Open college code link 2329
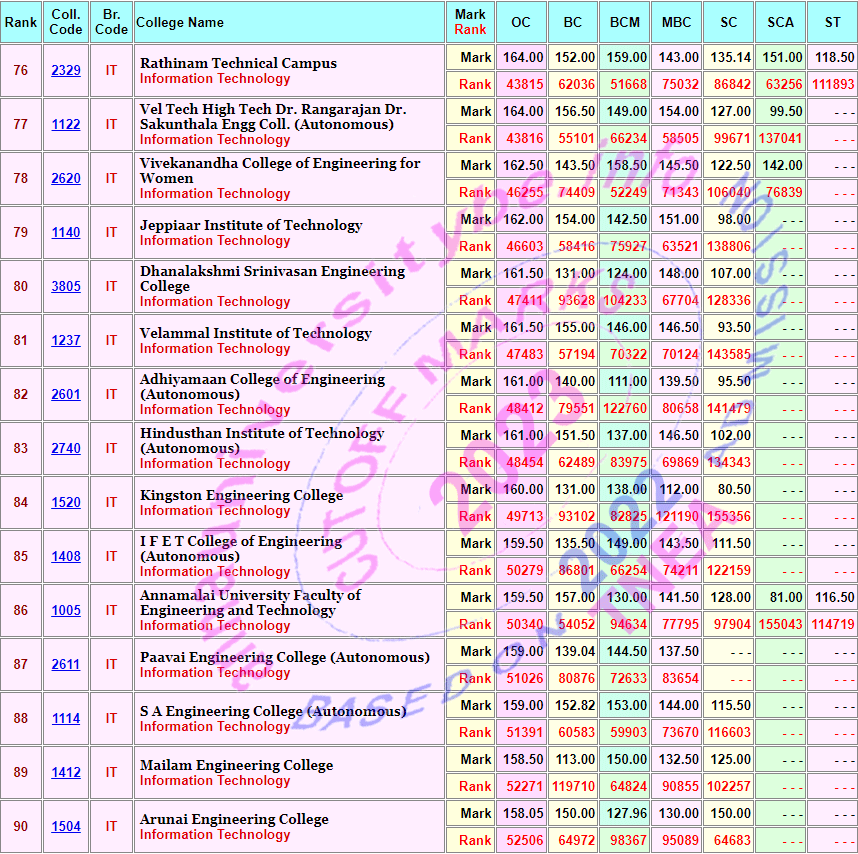This screenshot has width=858, height=854. click(66, 70)
